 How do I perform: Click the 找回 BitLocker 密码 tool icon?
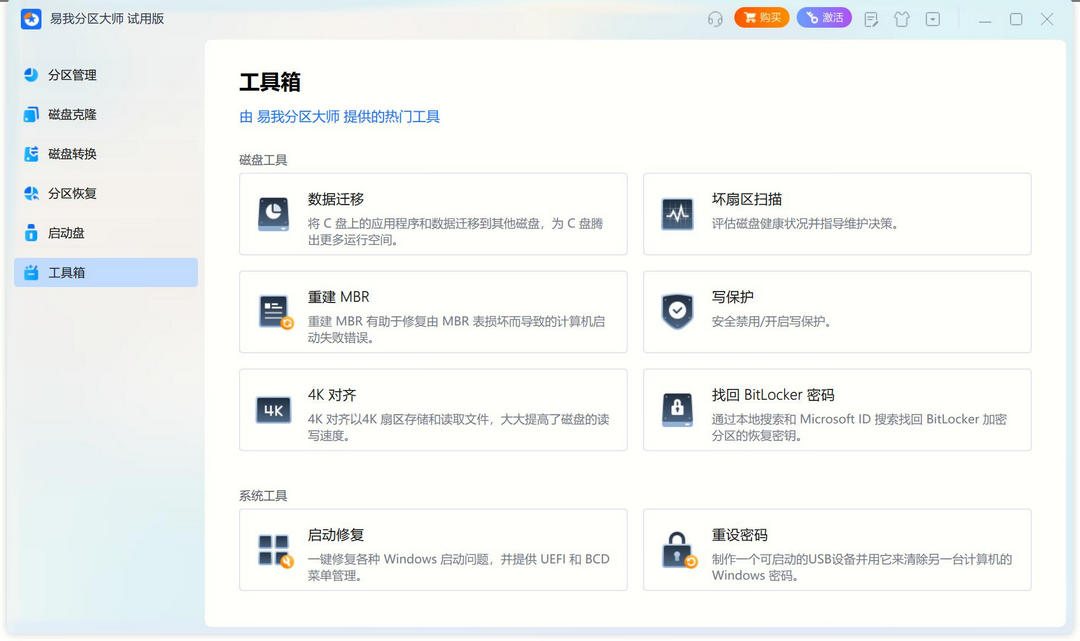677,410
